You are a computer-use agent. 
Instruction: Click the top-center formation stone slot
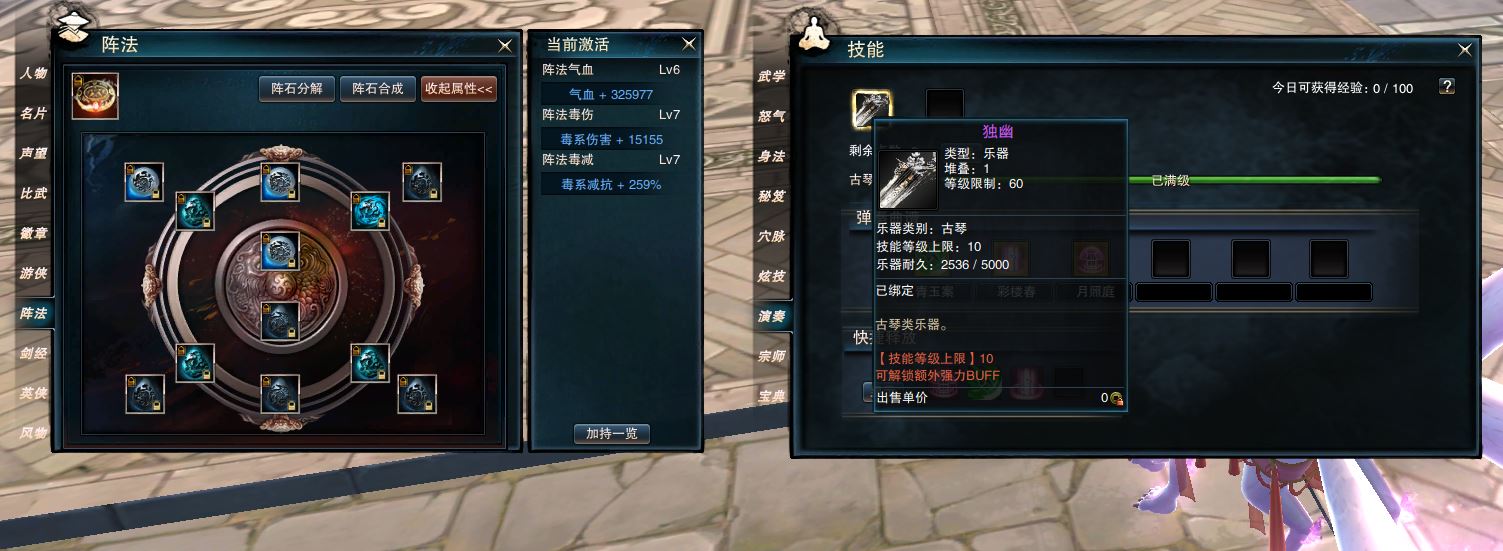click(280, 182)
